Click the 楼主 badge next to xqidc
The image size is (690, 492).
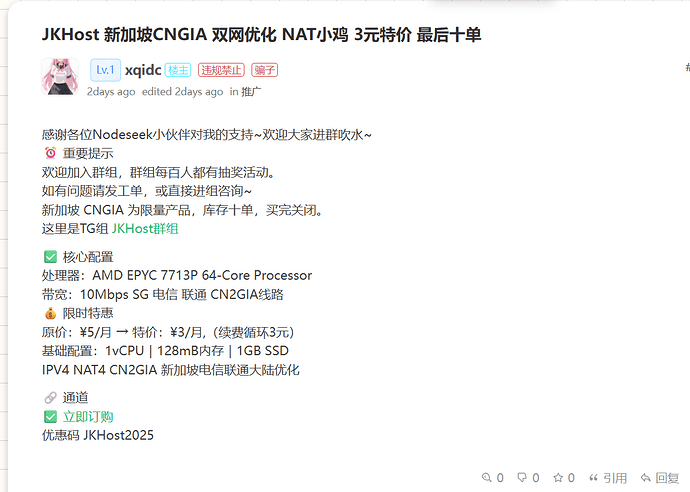[x=178, y=70]
